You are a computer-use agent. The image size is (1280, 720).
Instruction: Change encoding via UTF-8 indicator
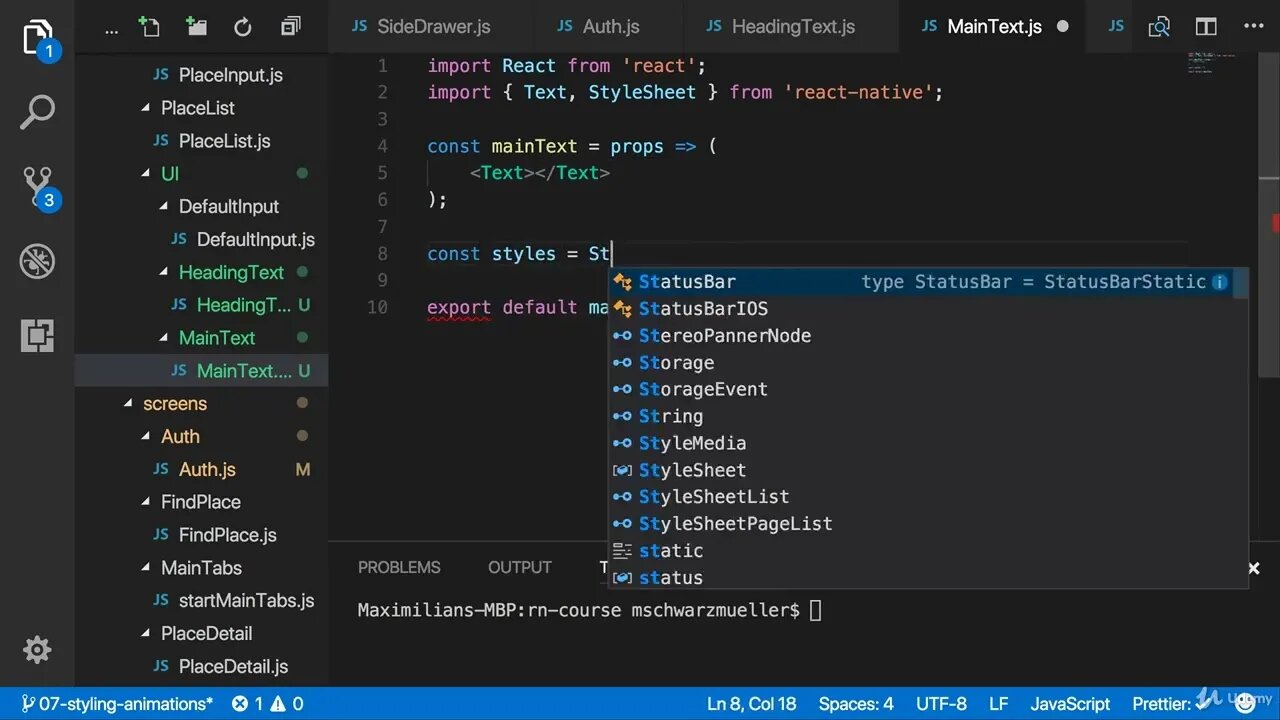[941, 704]
